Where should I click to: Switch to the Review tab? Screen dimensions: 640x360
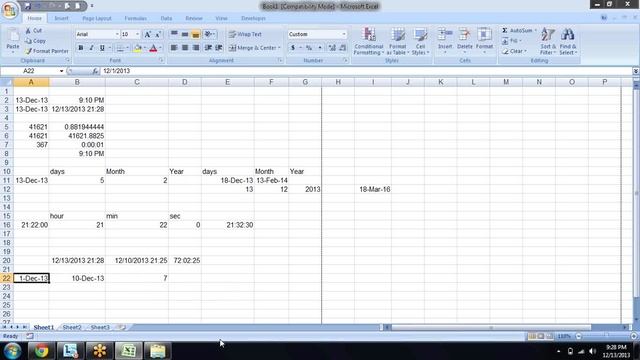click(194, 18)
